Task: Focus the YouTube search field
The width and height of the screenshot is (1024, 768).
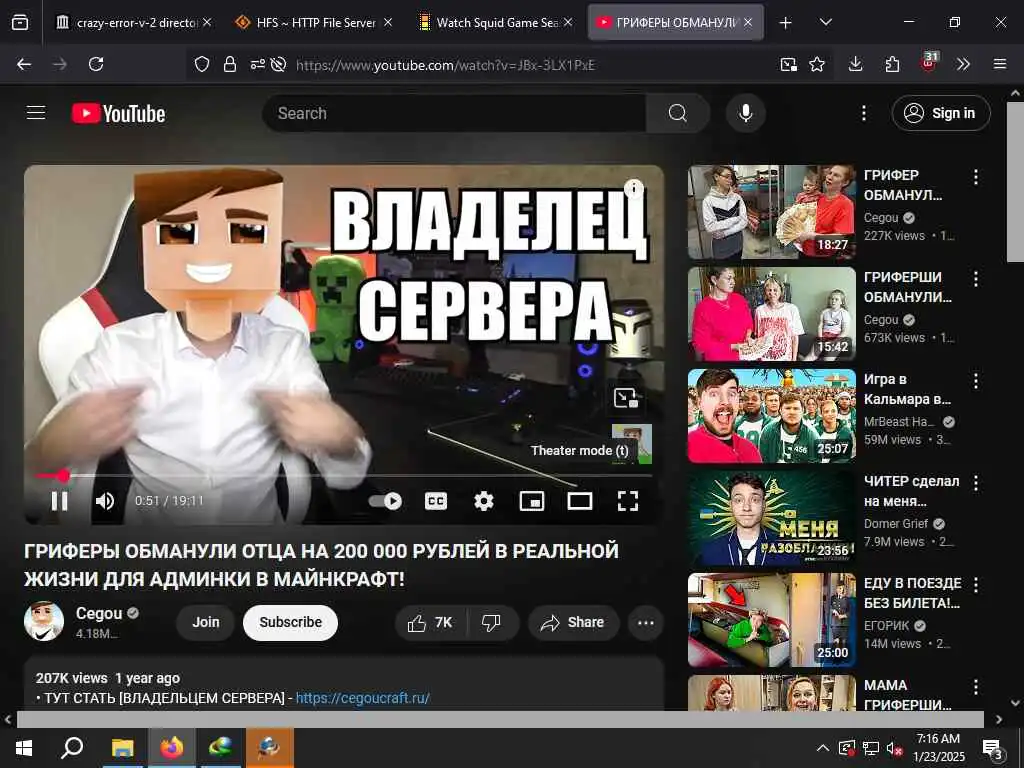Action: tap(454, 113)
